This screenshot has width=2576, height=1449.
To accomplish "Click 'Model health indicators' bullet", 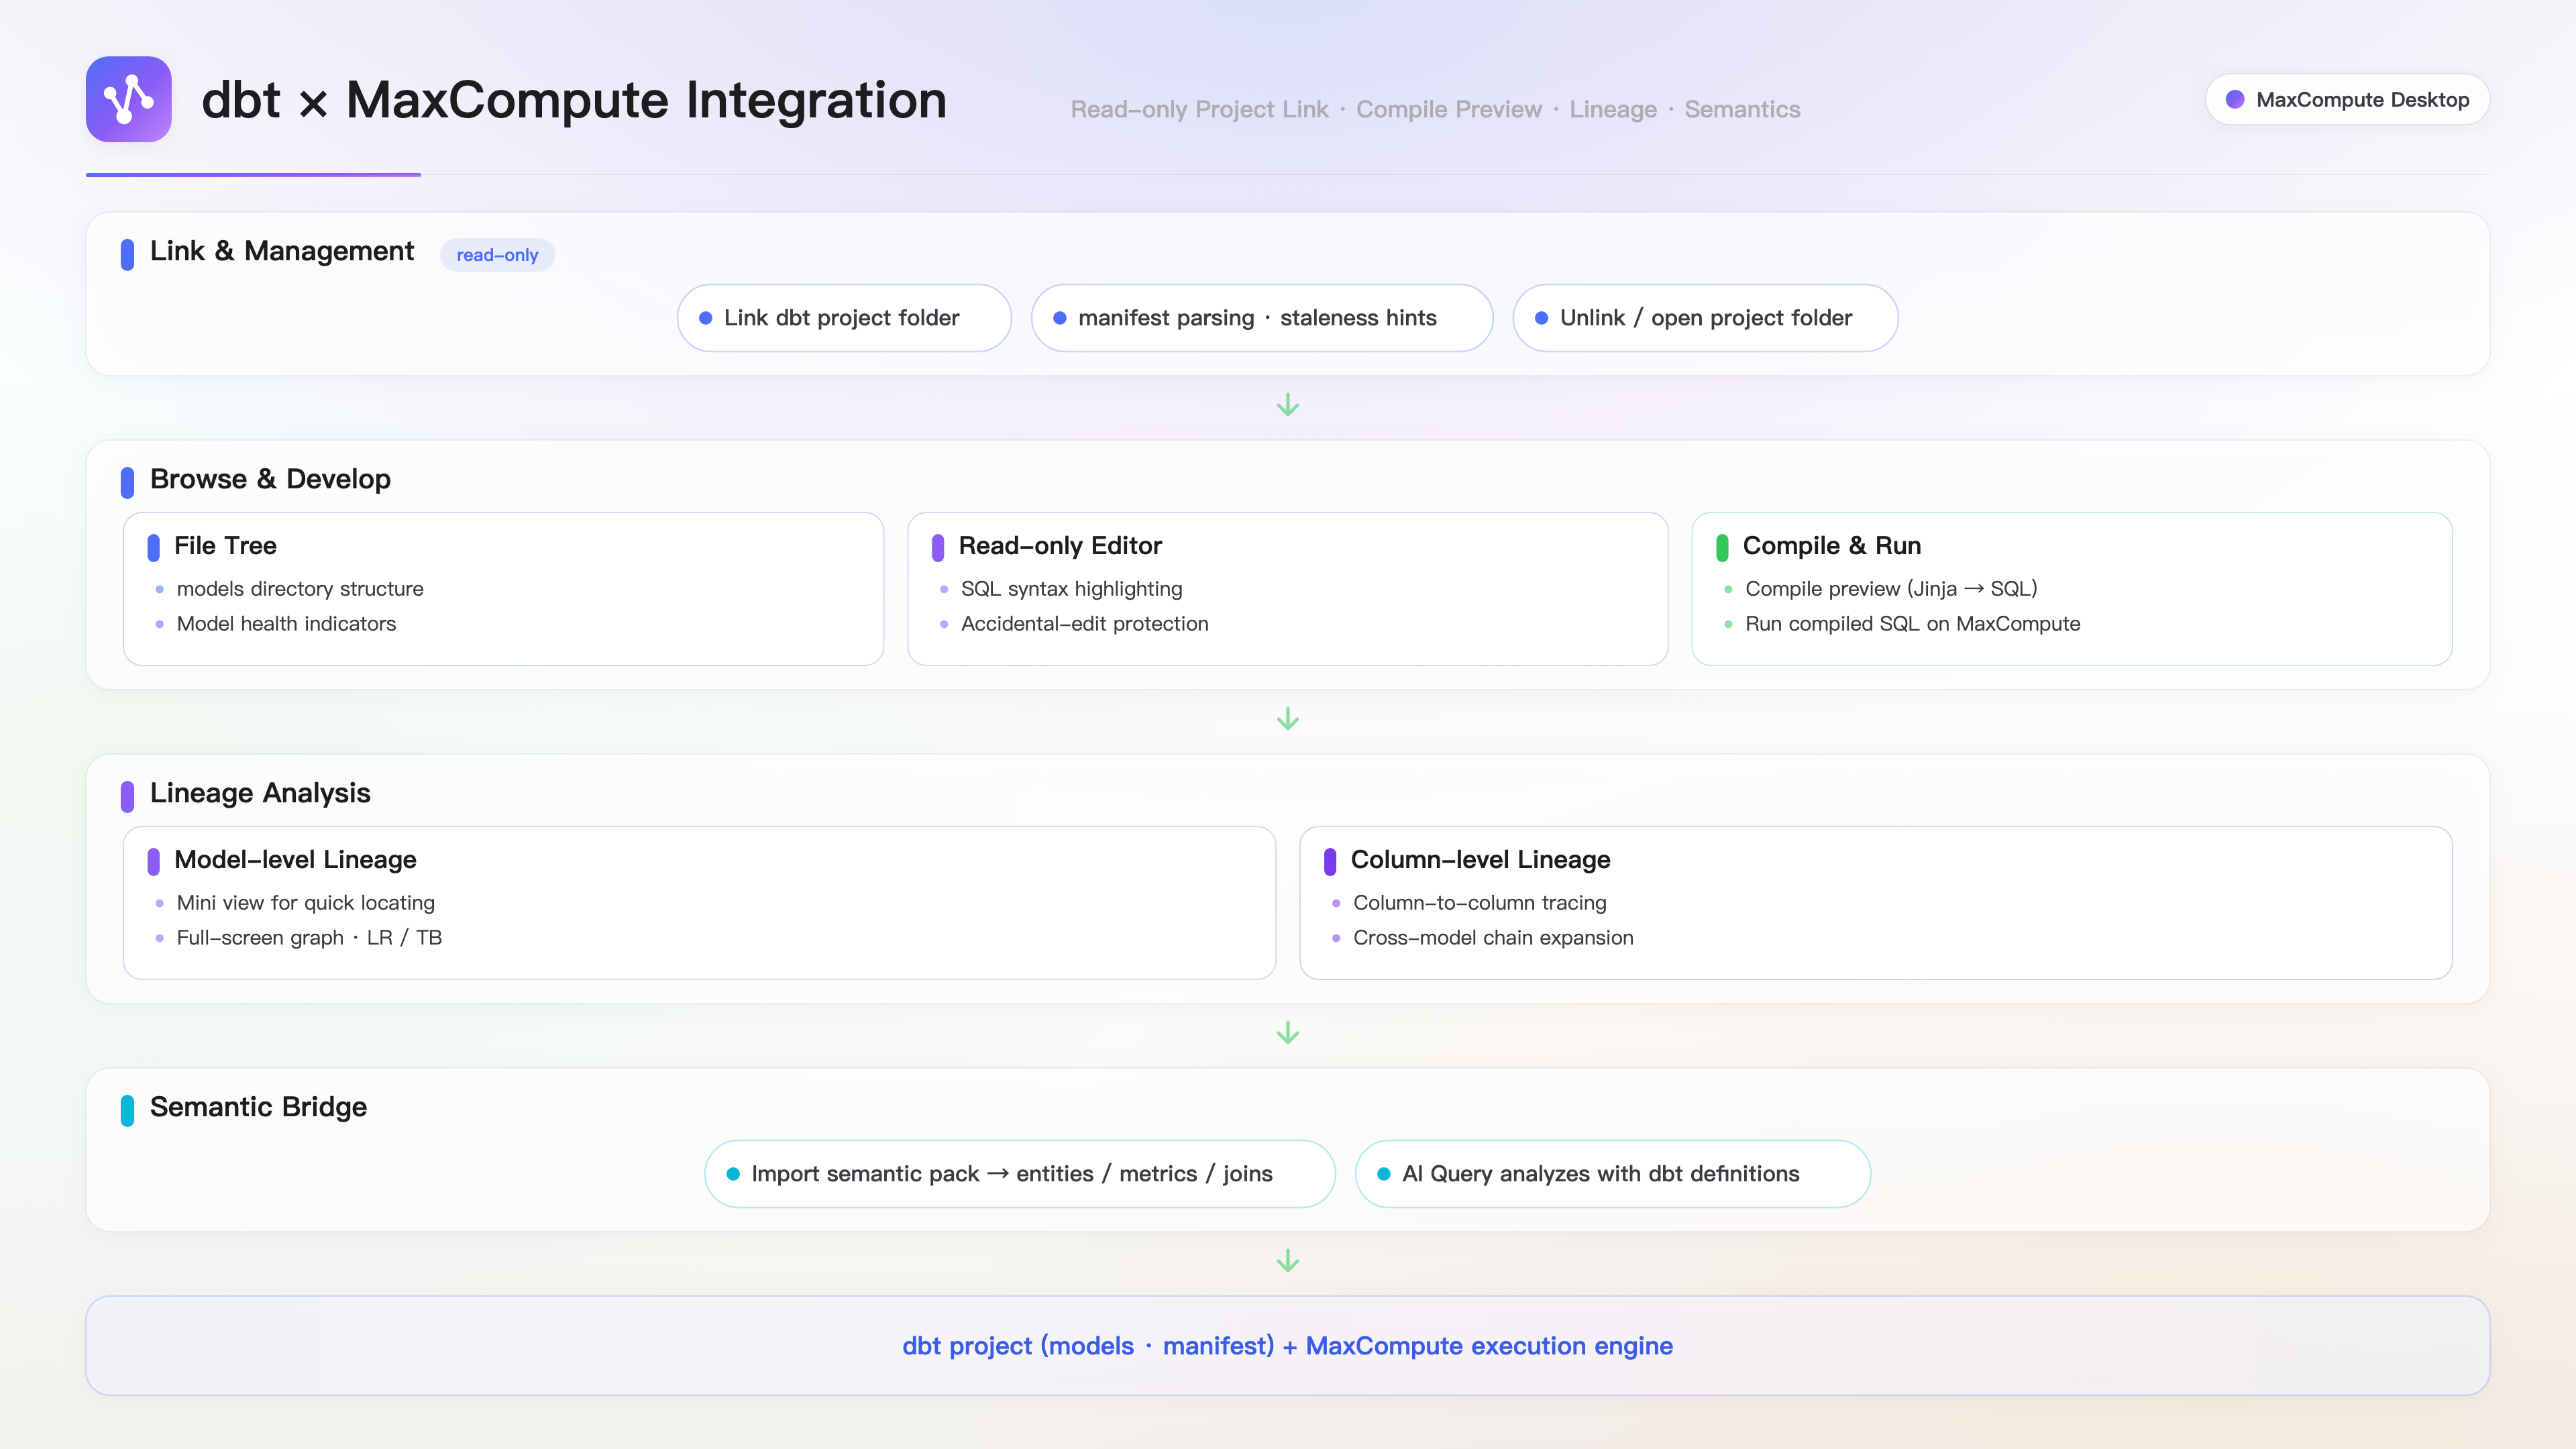I will 286,624.
